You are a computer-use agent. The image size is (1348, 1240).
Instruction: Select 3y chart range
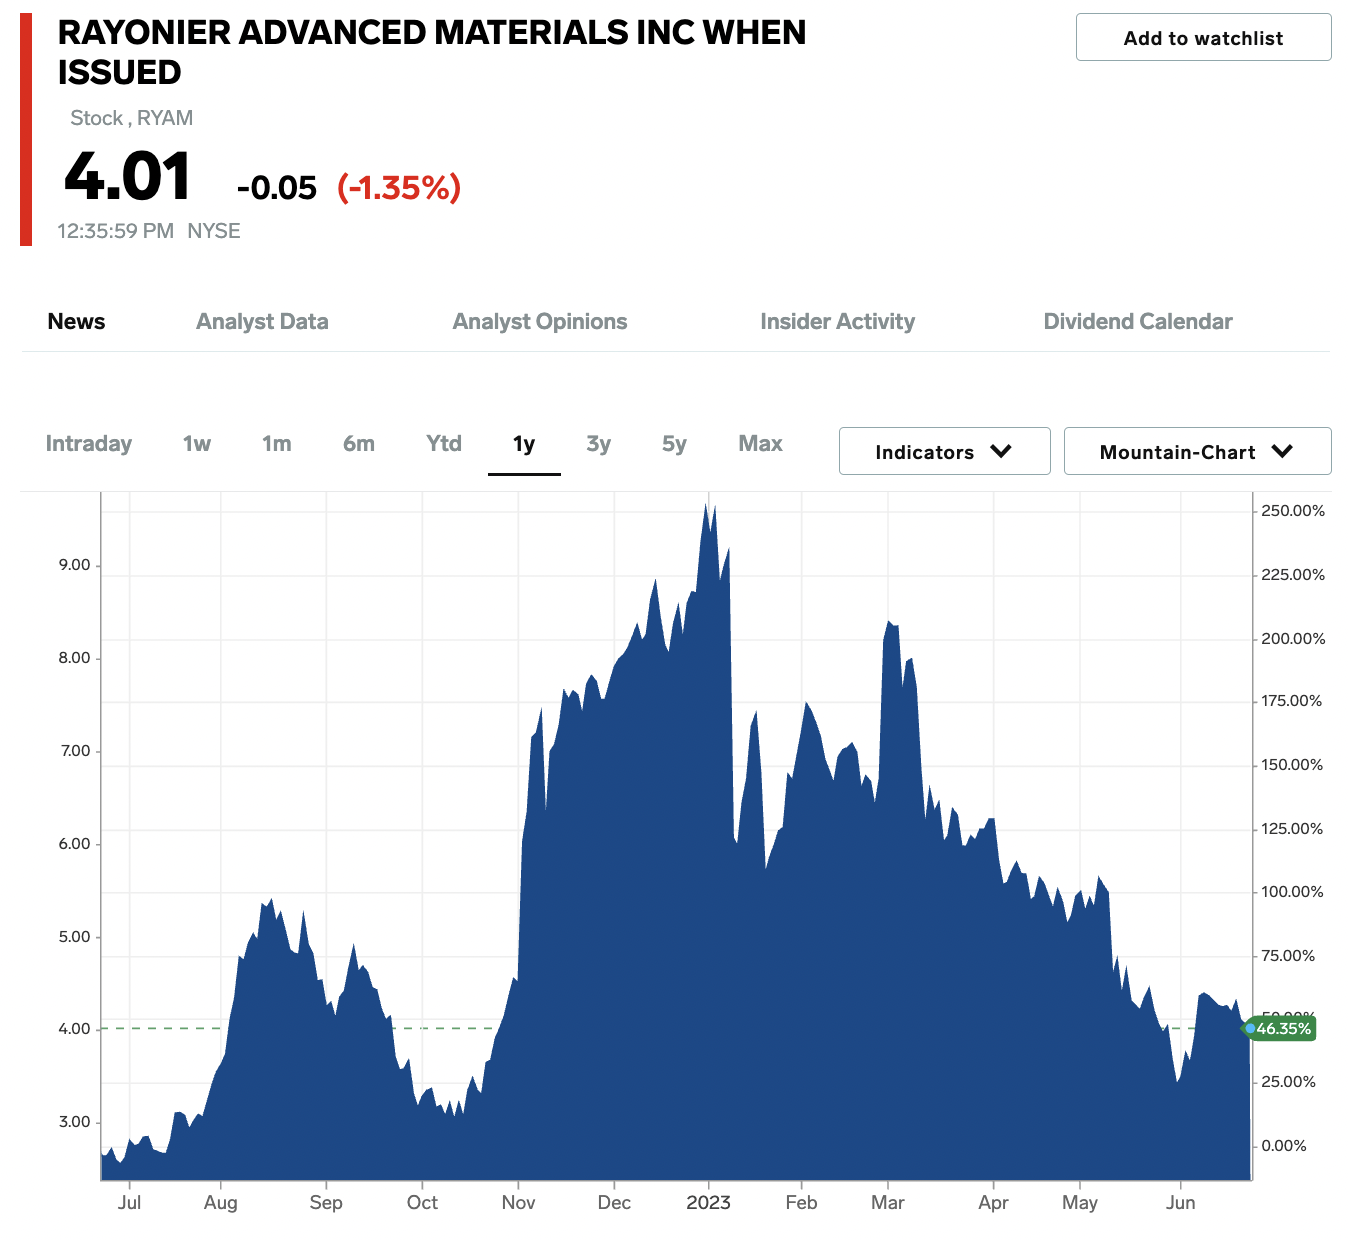click(x=598, y=443)
